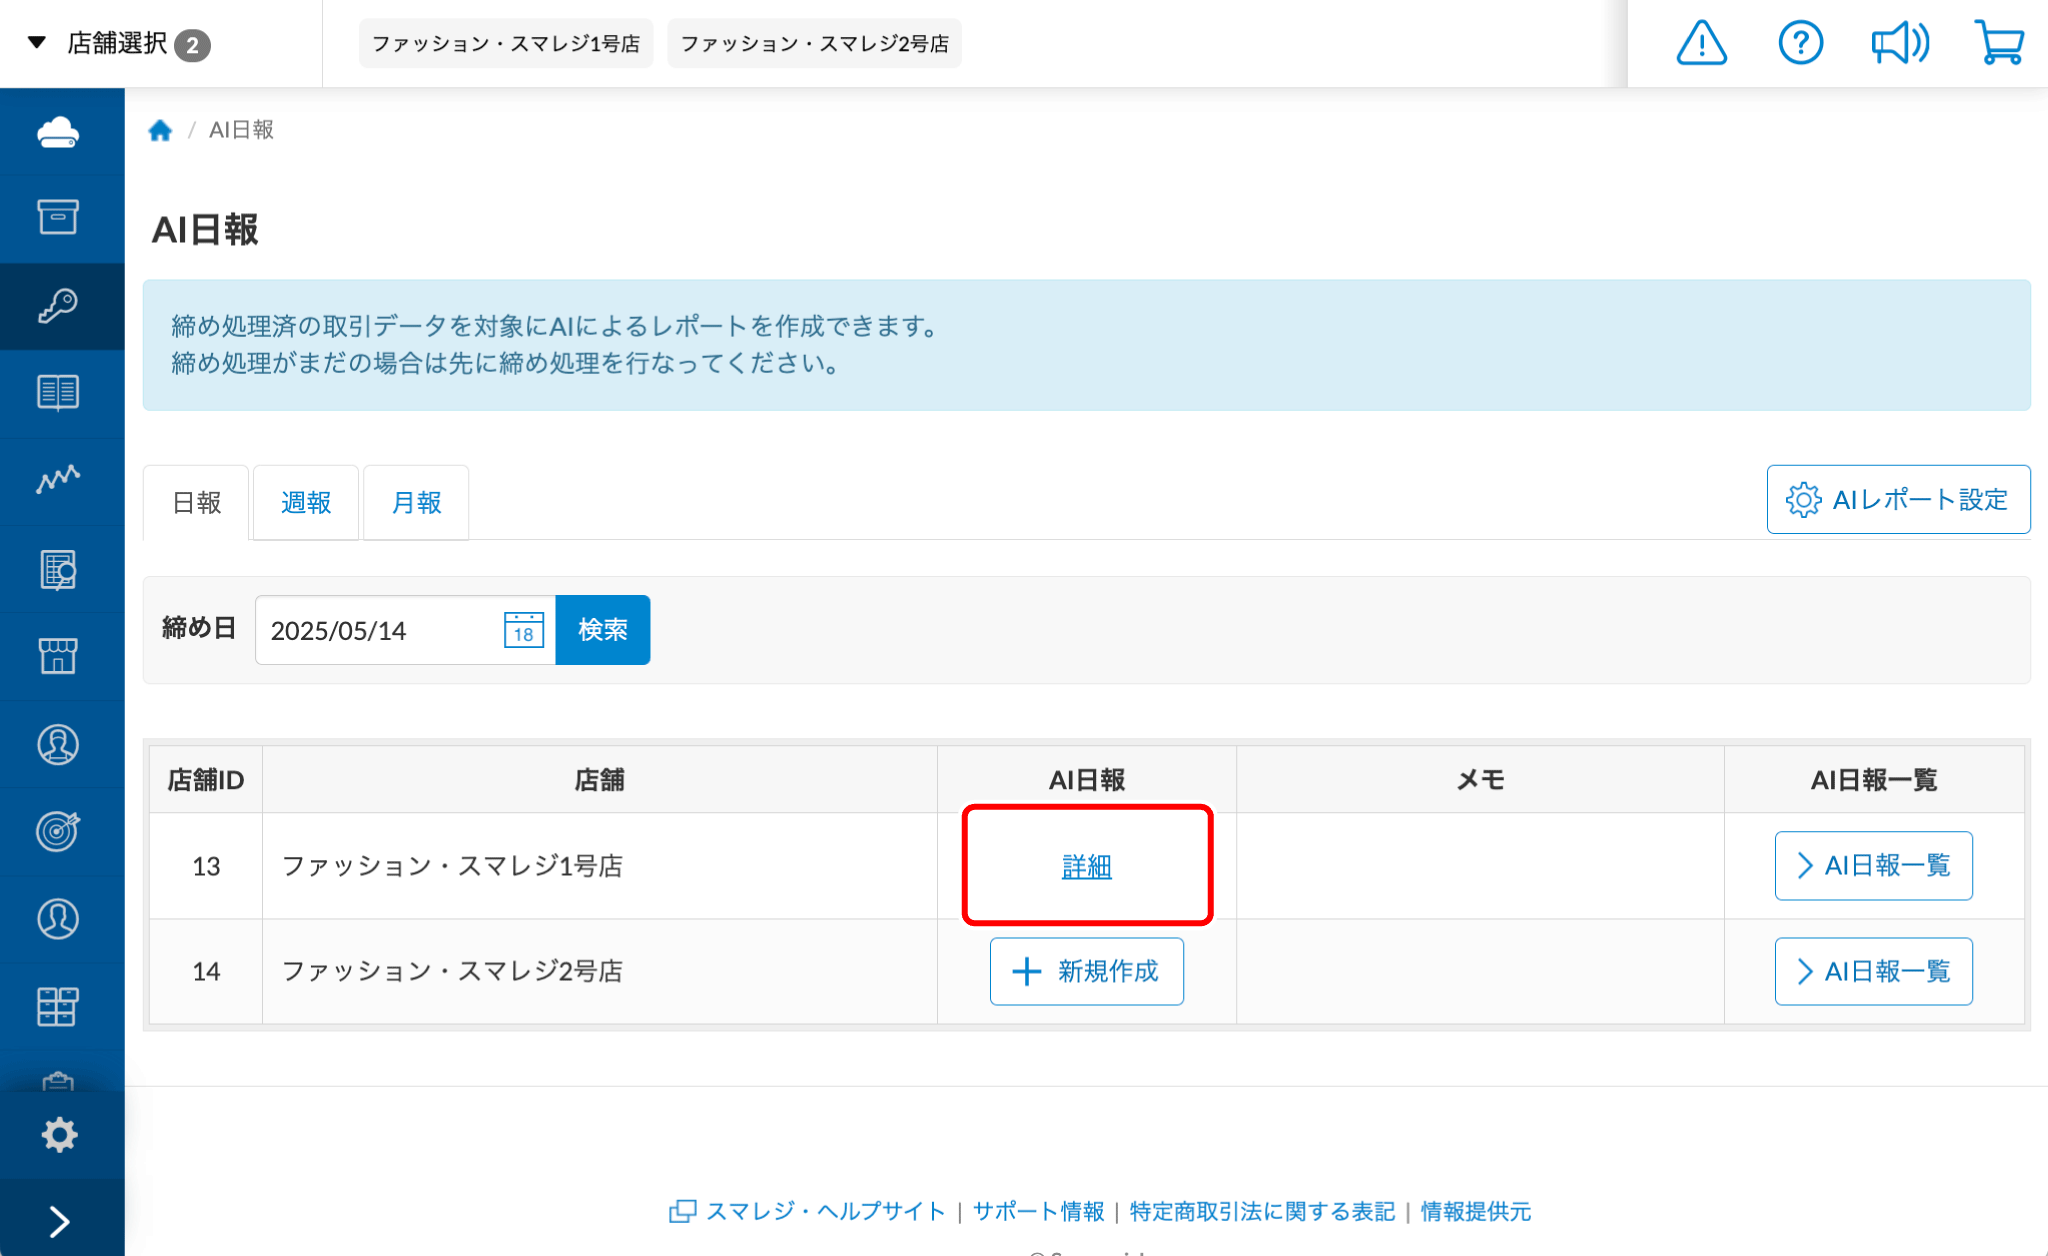Open the help question mark icon
This screenshot has width=2048, height=1256.
click(x=1800, y=44)
